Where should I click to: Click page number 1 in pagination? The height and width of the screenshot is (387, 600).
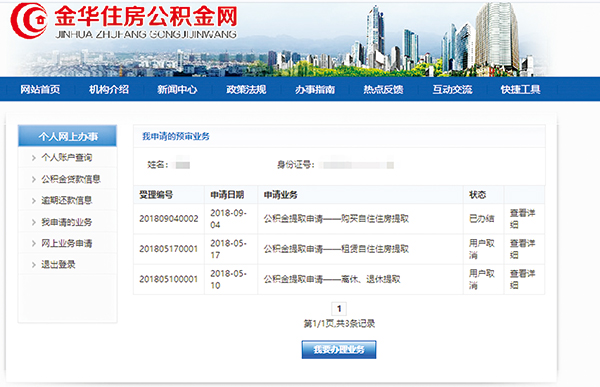339,309
